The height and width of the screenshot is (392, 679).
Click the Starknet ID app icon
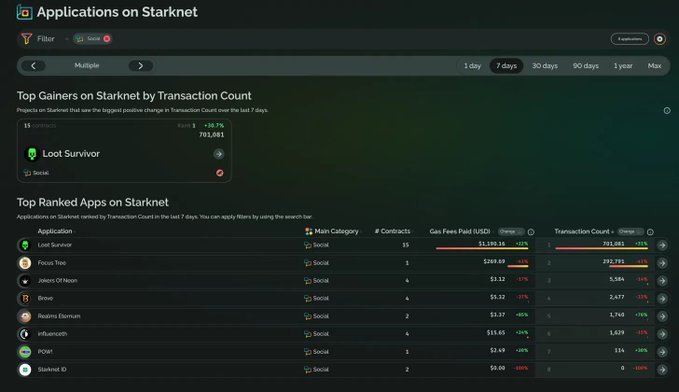click(x=25, y=369)
